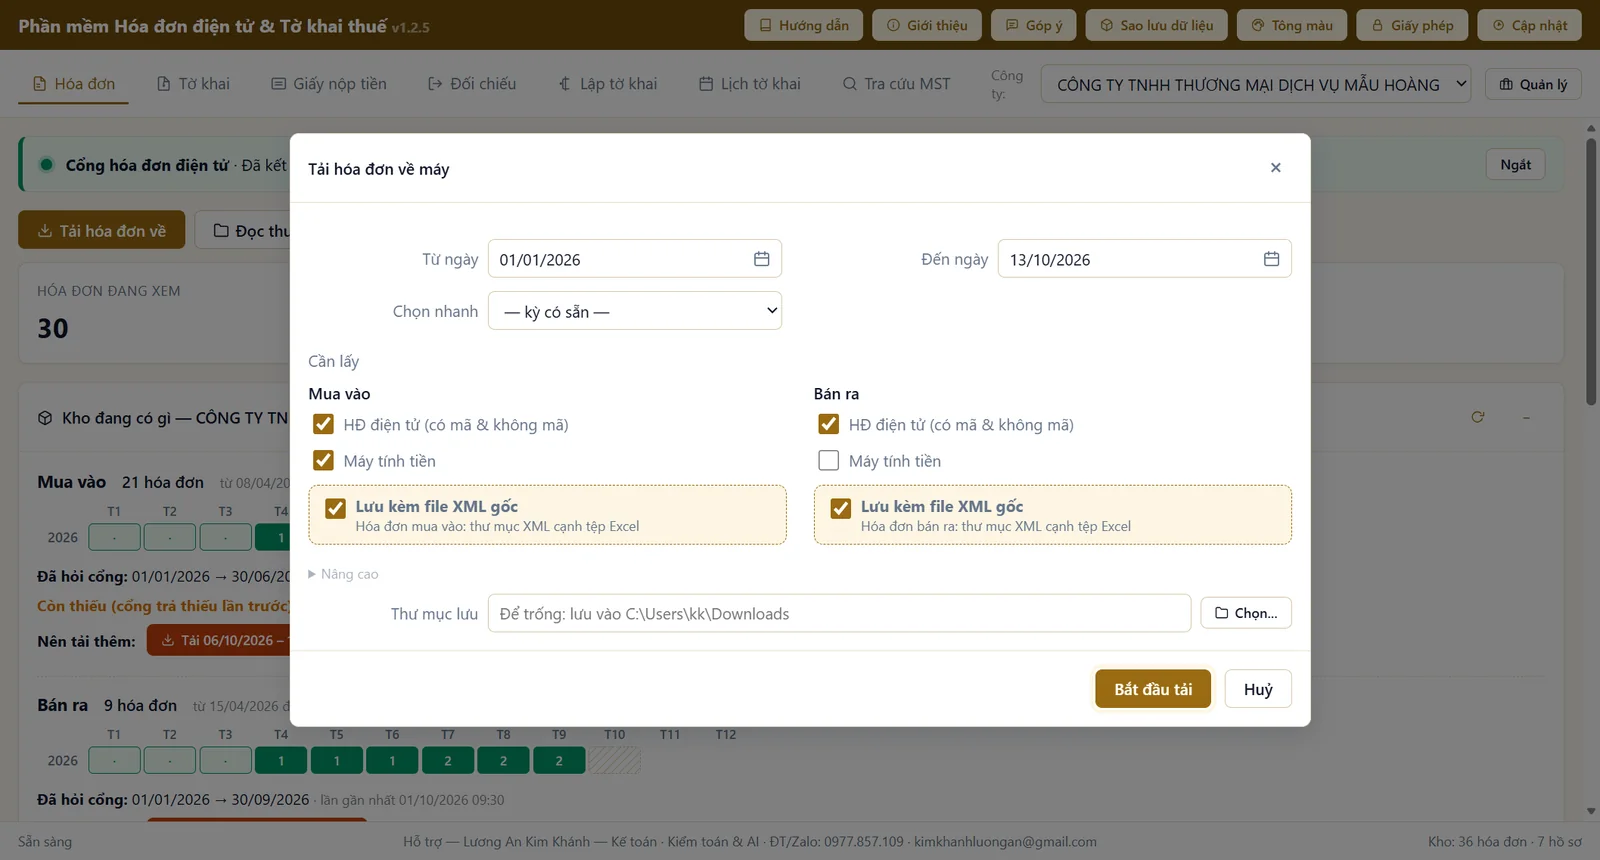The height and width of the screenshot is (860, 1600).
Task: Open the company selector dropdown
Action: (1256, 84)
